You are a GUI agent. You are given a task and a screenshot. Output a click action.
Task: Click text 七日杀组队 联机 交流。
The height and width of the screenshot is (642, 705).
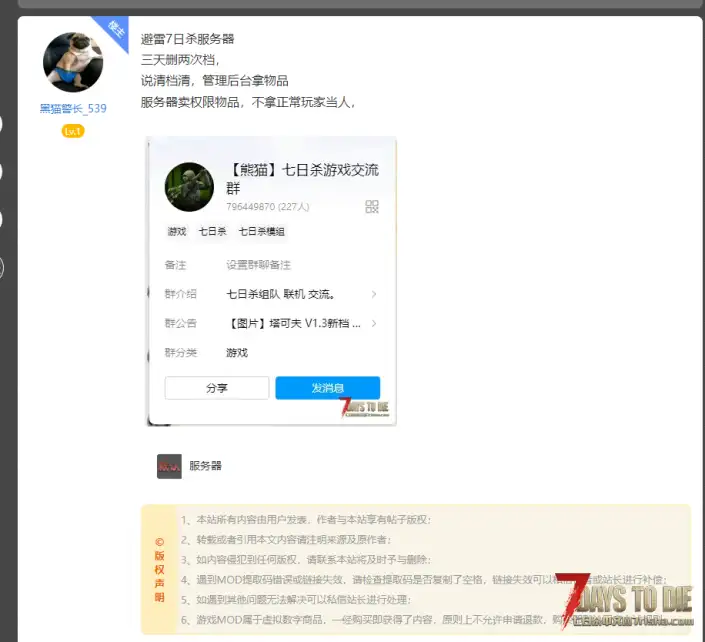tap(281, 294)
